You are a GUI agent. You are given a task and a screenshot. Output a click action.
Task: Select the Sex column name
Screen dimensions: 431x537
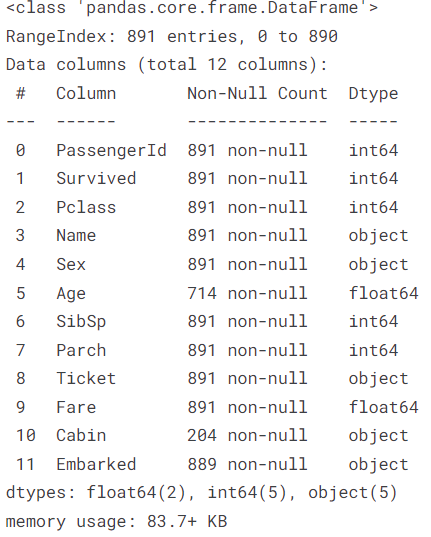coord(71,265)
